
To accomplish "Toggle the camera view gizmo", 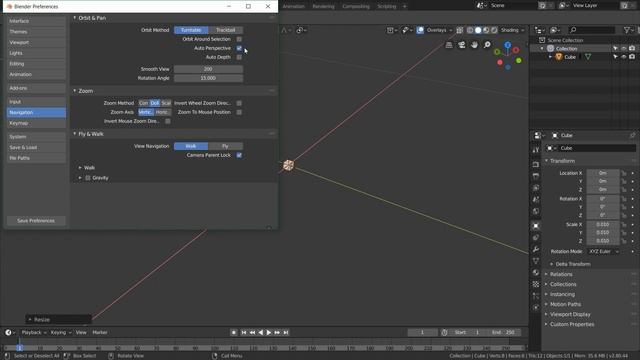I will tap(462, 45).
